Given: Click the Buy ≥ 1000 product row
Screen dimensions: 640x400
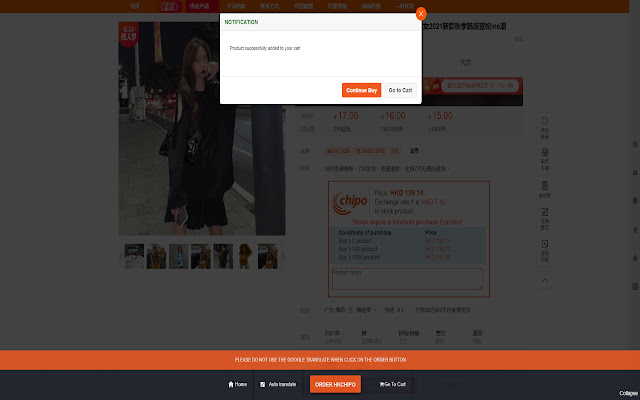Looking at the screenshot, I should click(x=407, y=258).
